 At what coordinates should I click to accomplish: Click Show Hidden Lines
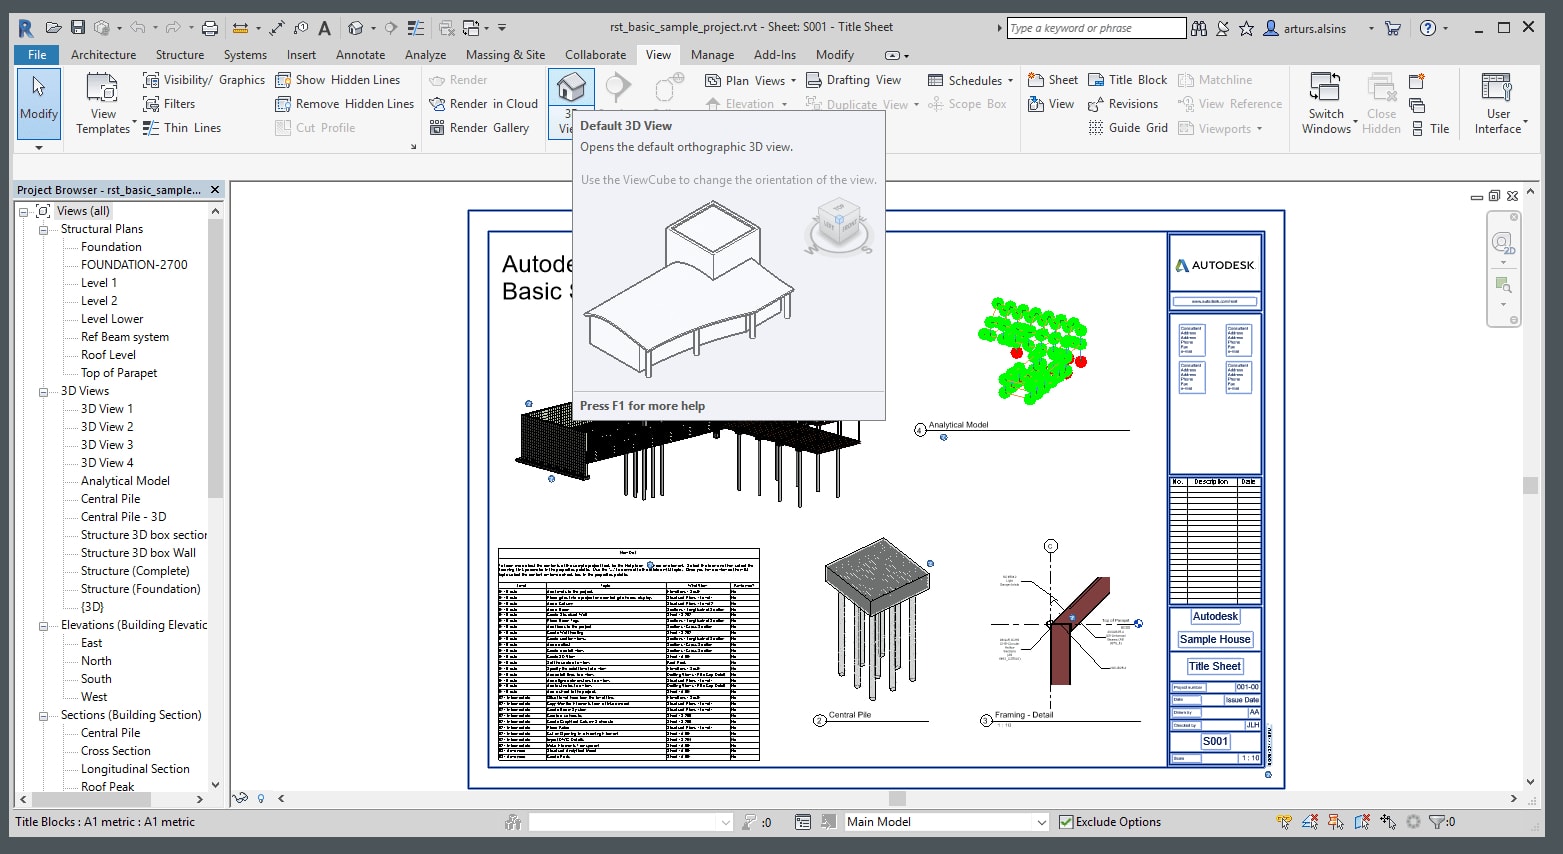pyautogui.click(x=337, y=80)
